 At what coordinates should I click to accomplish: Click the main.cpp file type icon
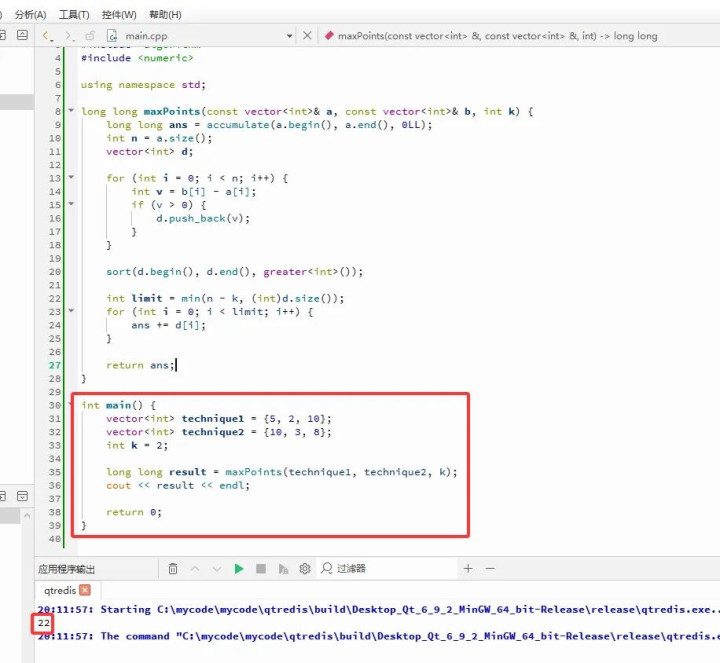pos(112,36)
